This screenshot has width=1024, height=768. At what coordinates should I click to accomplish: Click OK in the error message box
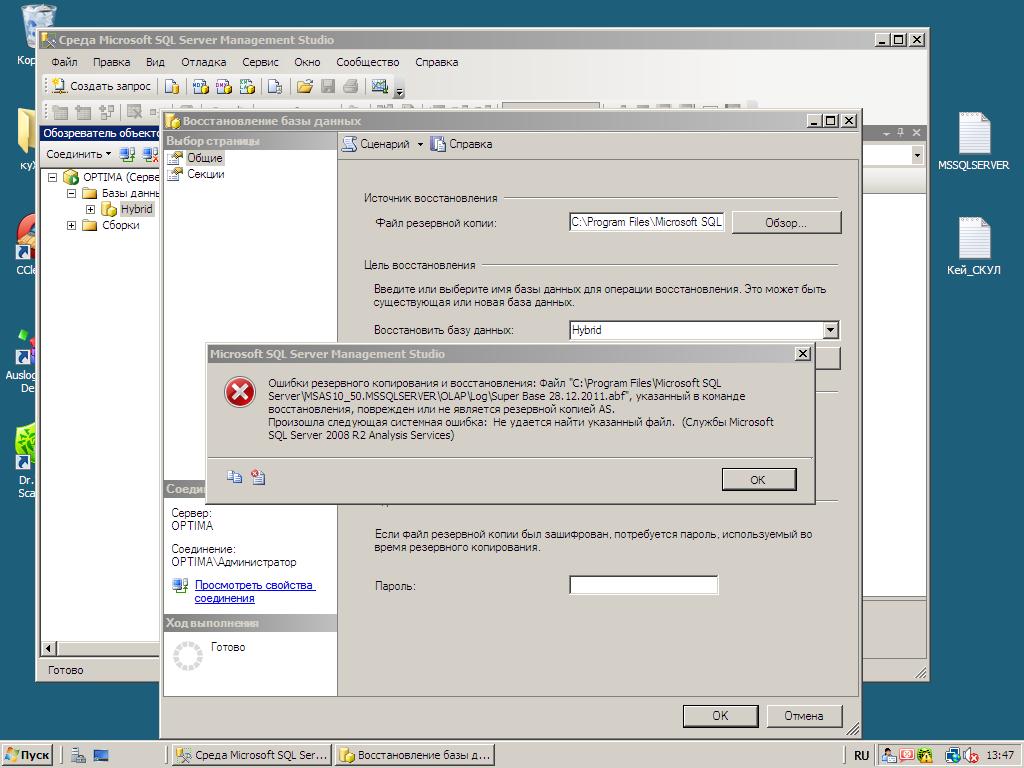758,479
